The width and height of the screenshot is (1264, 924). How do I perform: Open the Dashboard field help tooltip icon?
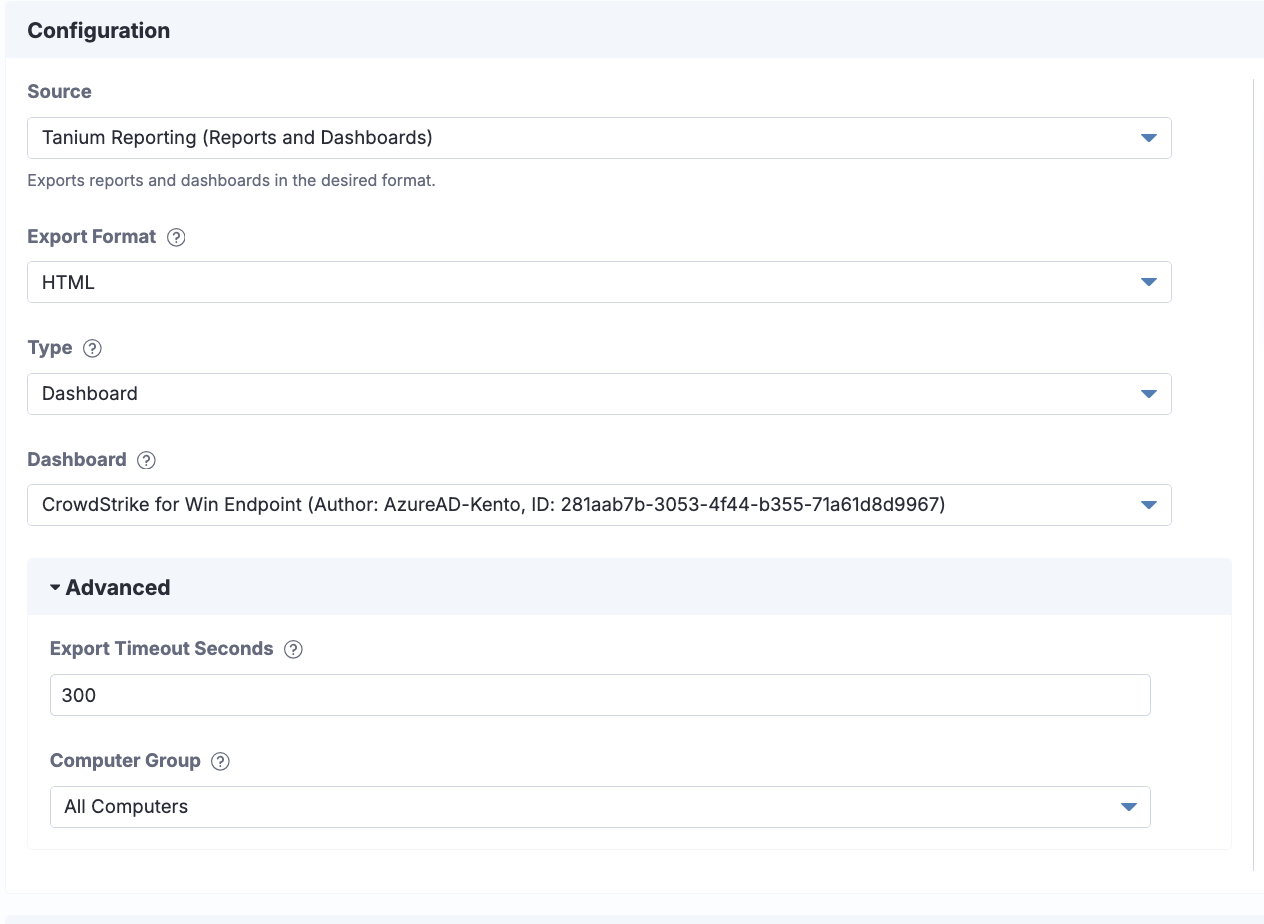point(146,460)
